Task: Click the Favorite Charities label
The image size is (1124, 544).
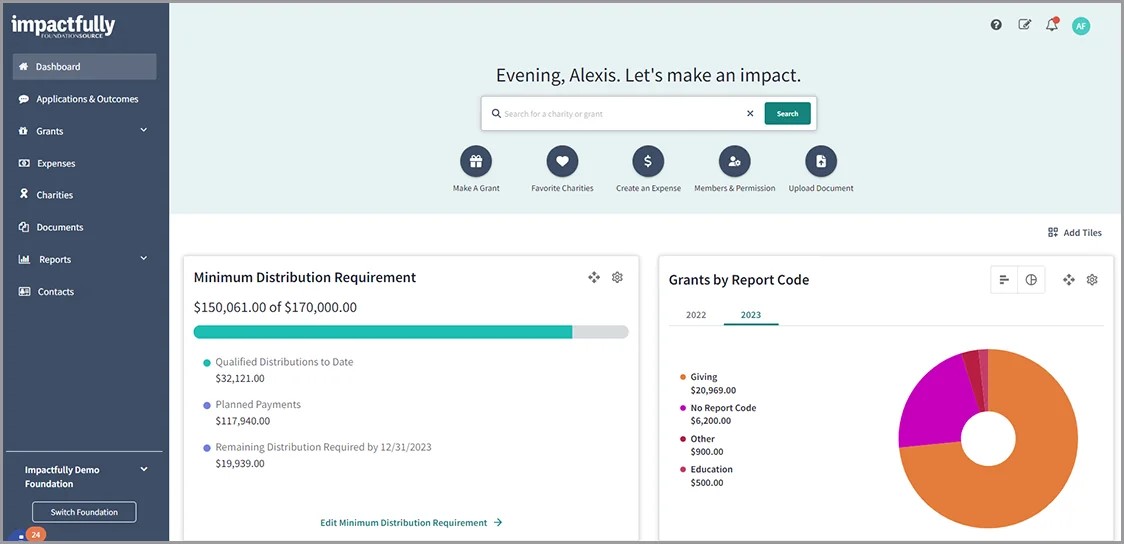Action: click(562, 189)
